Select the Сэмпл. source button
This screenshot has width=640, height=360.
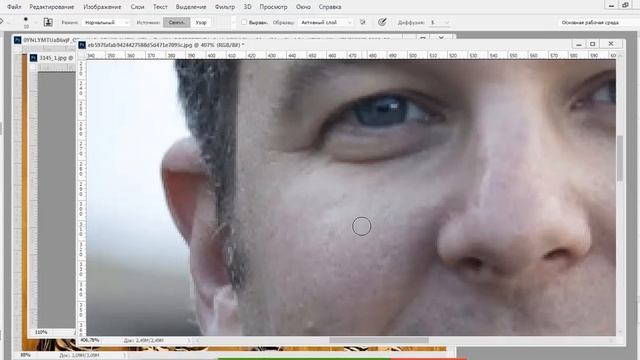click(176, 22)
